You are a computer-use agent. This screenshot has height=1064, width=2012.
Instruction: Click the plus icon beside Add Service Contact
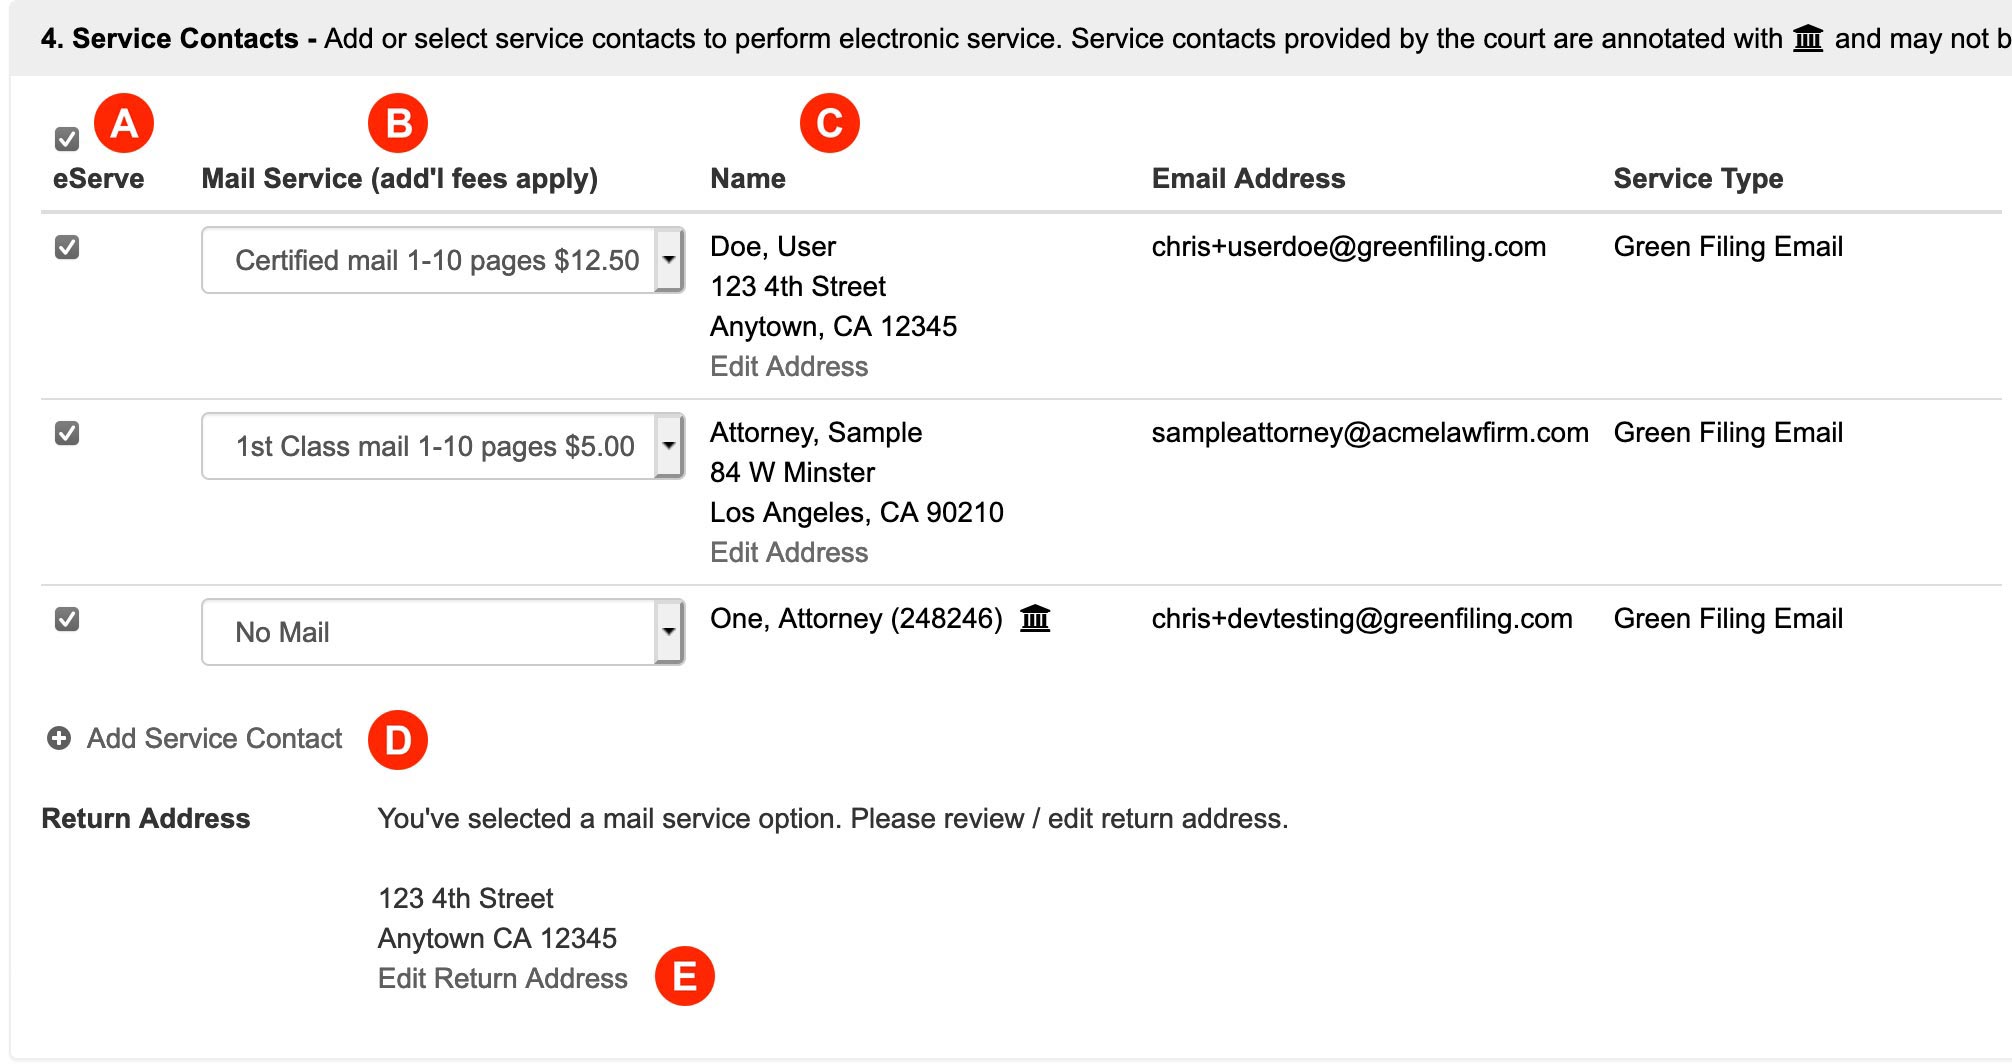[59, 738]
